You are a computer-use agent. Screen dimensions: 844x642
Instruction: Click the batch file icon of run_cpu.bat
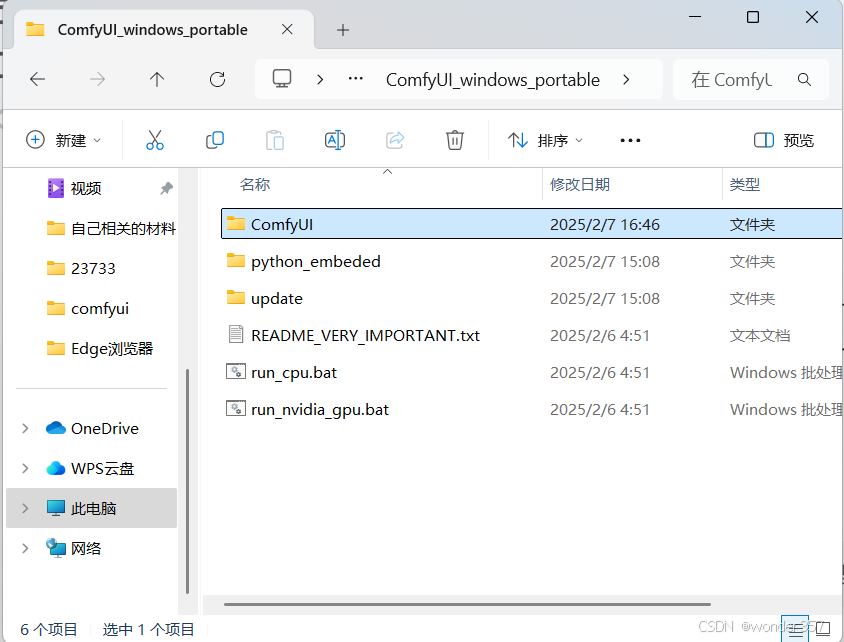[x=236, y=371]
